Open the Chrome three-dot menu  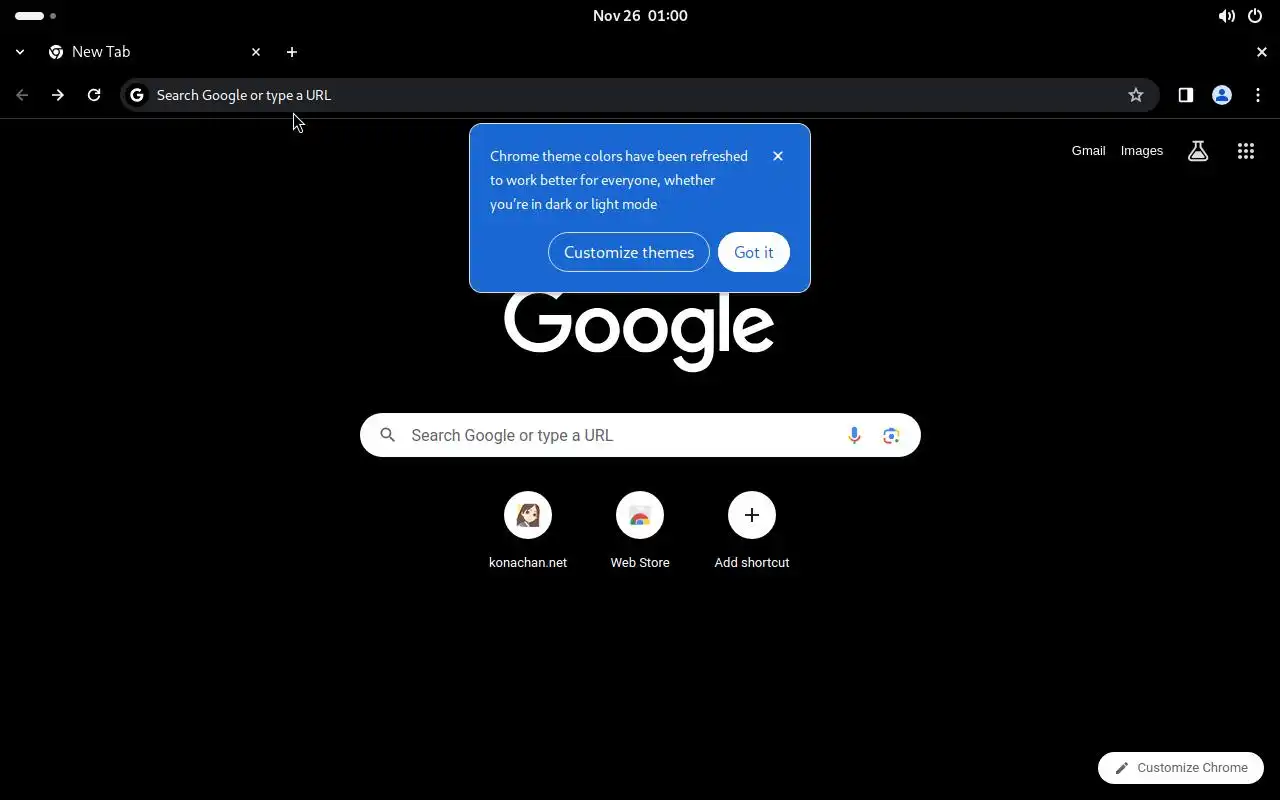click(x=1258, y=95)
